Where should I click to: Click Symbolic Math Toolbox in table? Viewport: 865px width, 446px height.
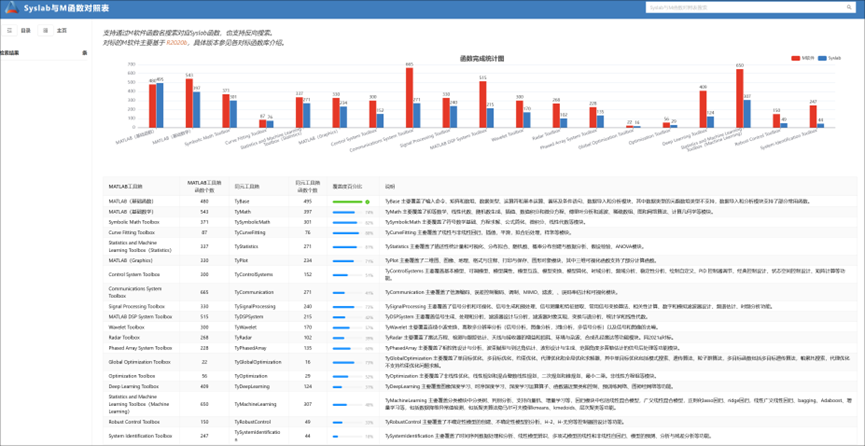pos(134,222)
